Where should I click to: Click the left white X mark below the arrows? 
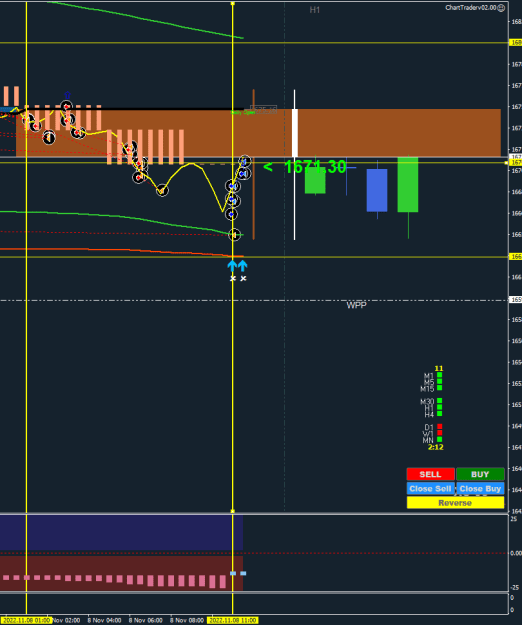tap(233, 278)
